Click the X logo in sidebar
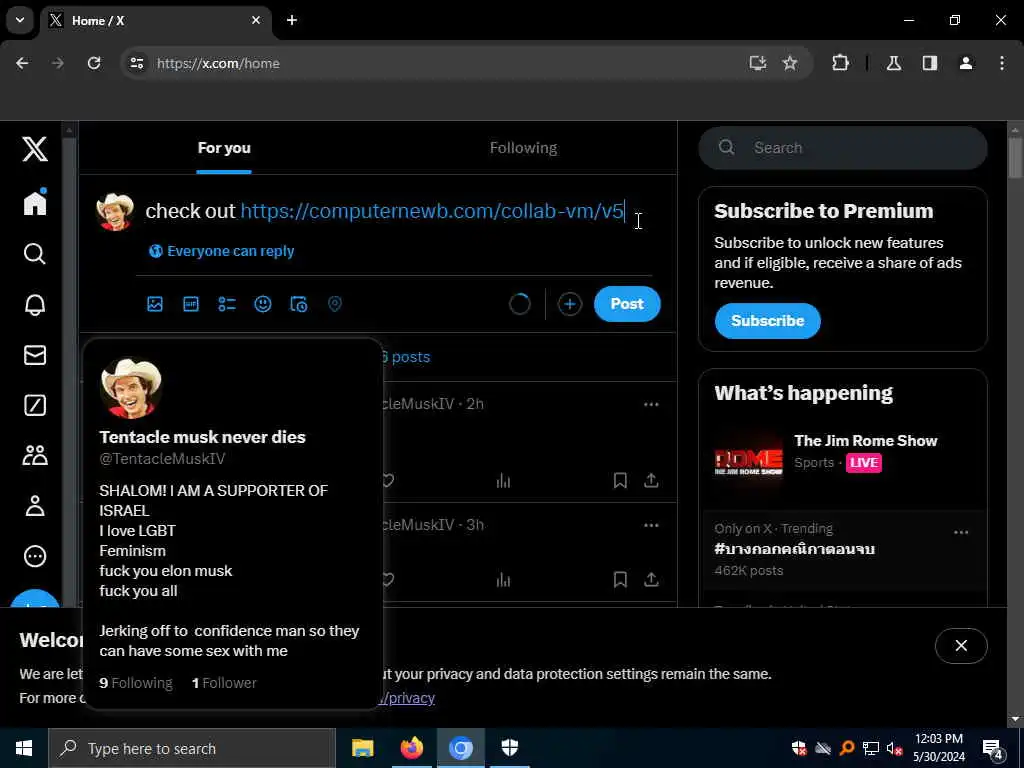This screenshot has width=1024, height=768. pyautogui.click(x=35, y=149)
